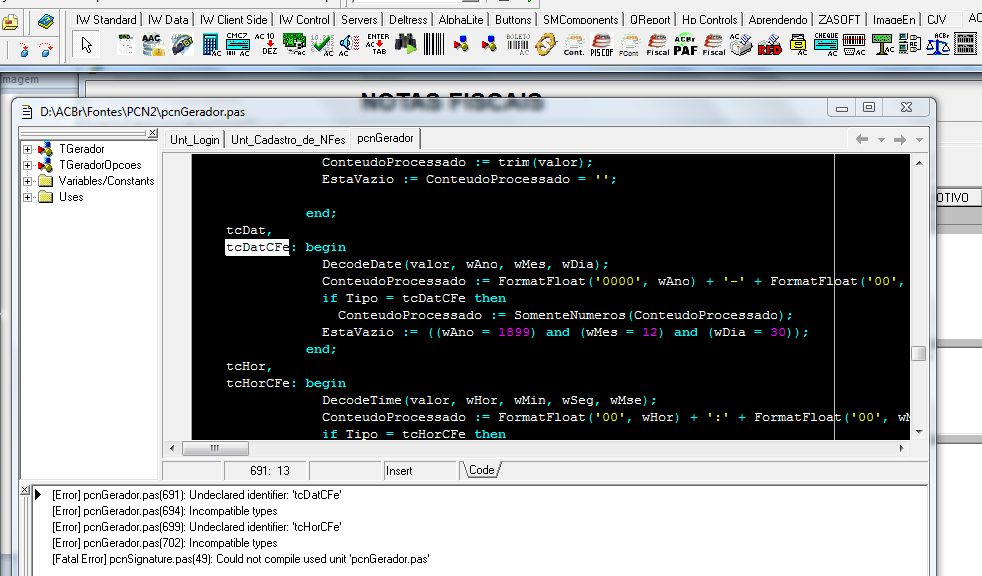Viewport: 982px width, 576px height.
Task: Choose the ACBr PAF component icon
Action: click(686, 45)
